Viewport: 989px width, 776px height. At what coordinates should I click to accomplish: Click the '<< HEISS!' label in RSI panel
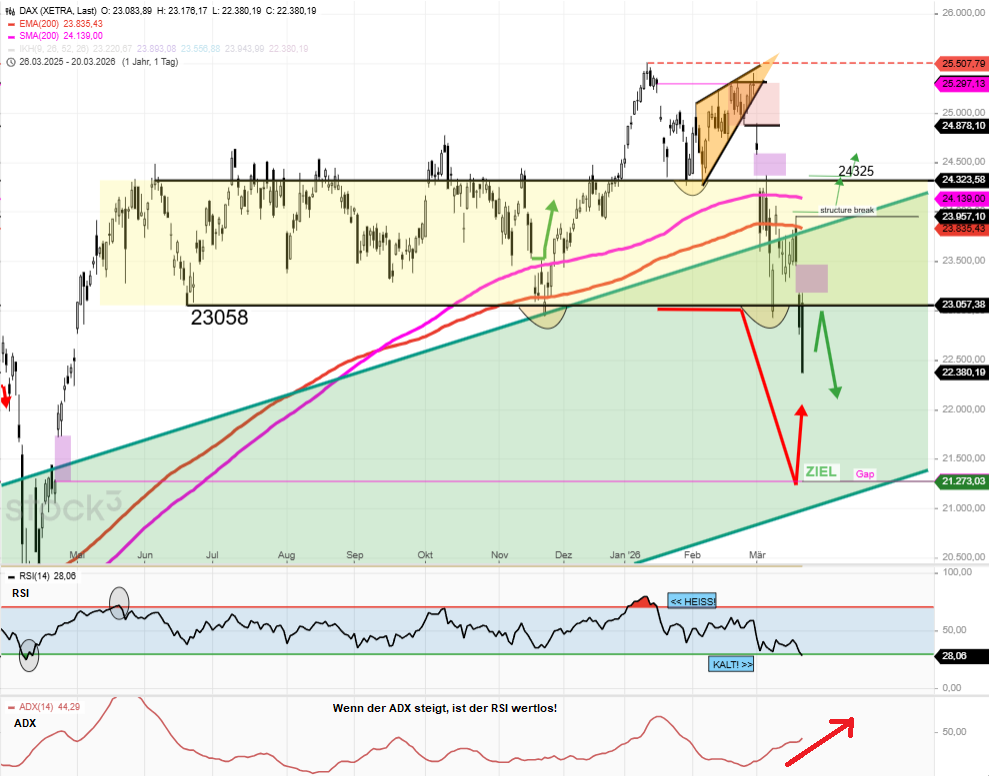click(x=692, y=601)
